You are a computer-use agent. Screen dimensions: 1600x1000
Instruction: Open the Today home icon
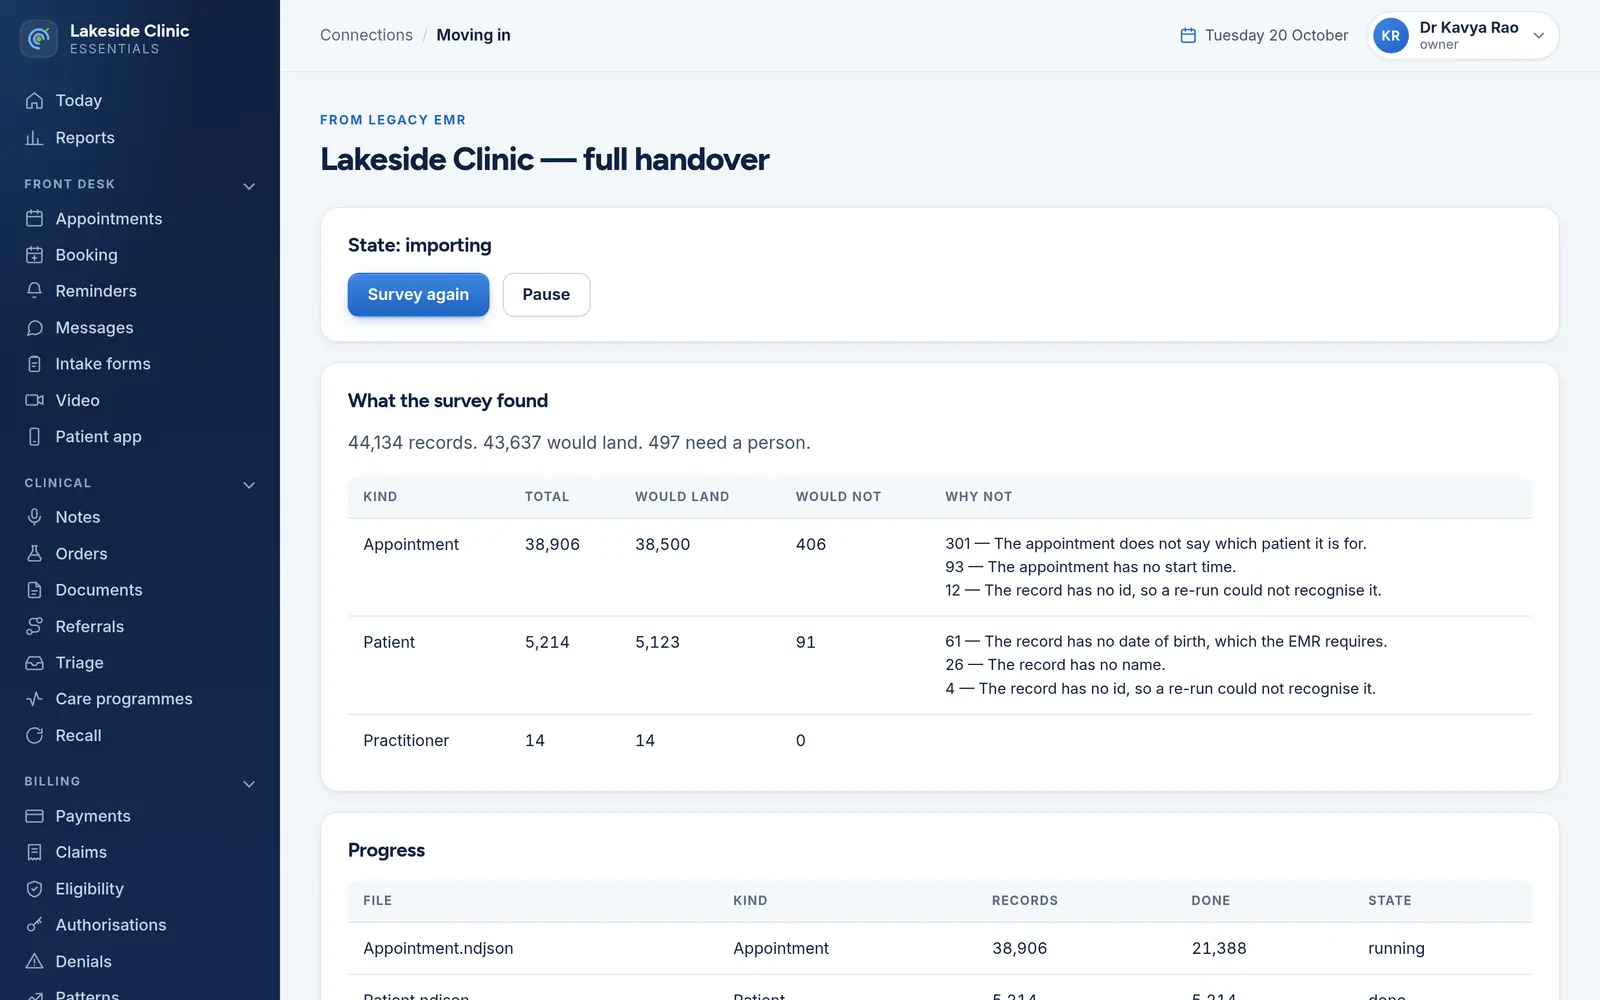tap(34, 101)
